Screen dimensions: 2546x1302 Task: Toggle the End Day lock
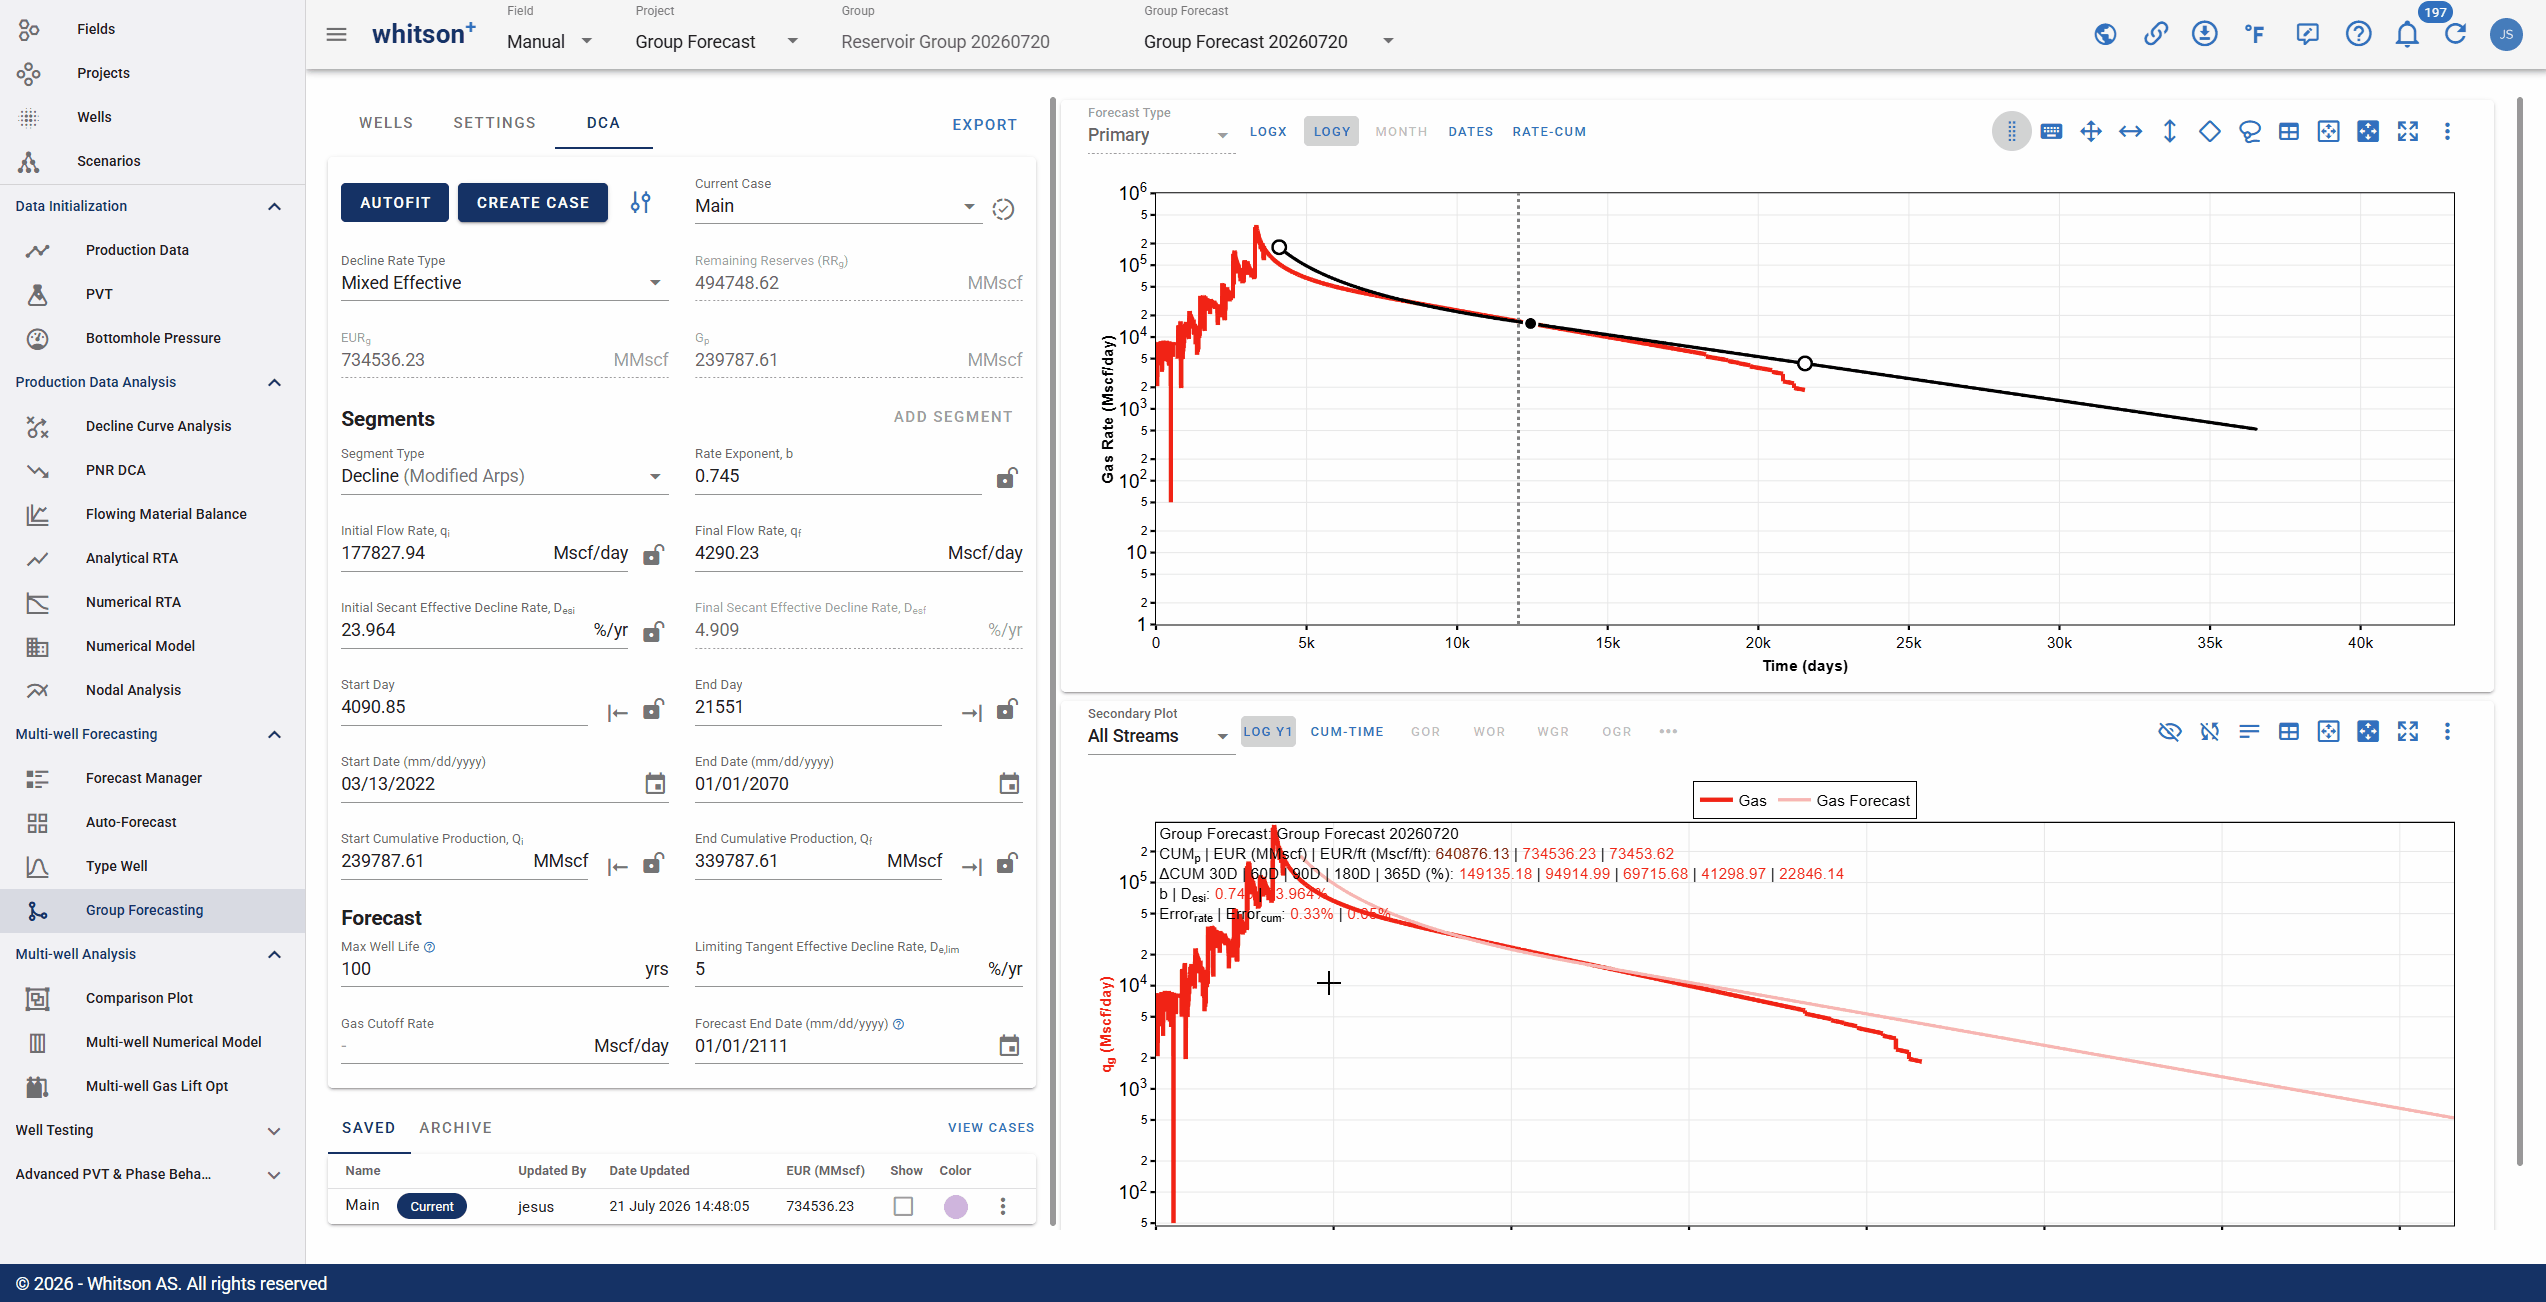click(1007, 709)
